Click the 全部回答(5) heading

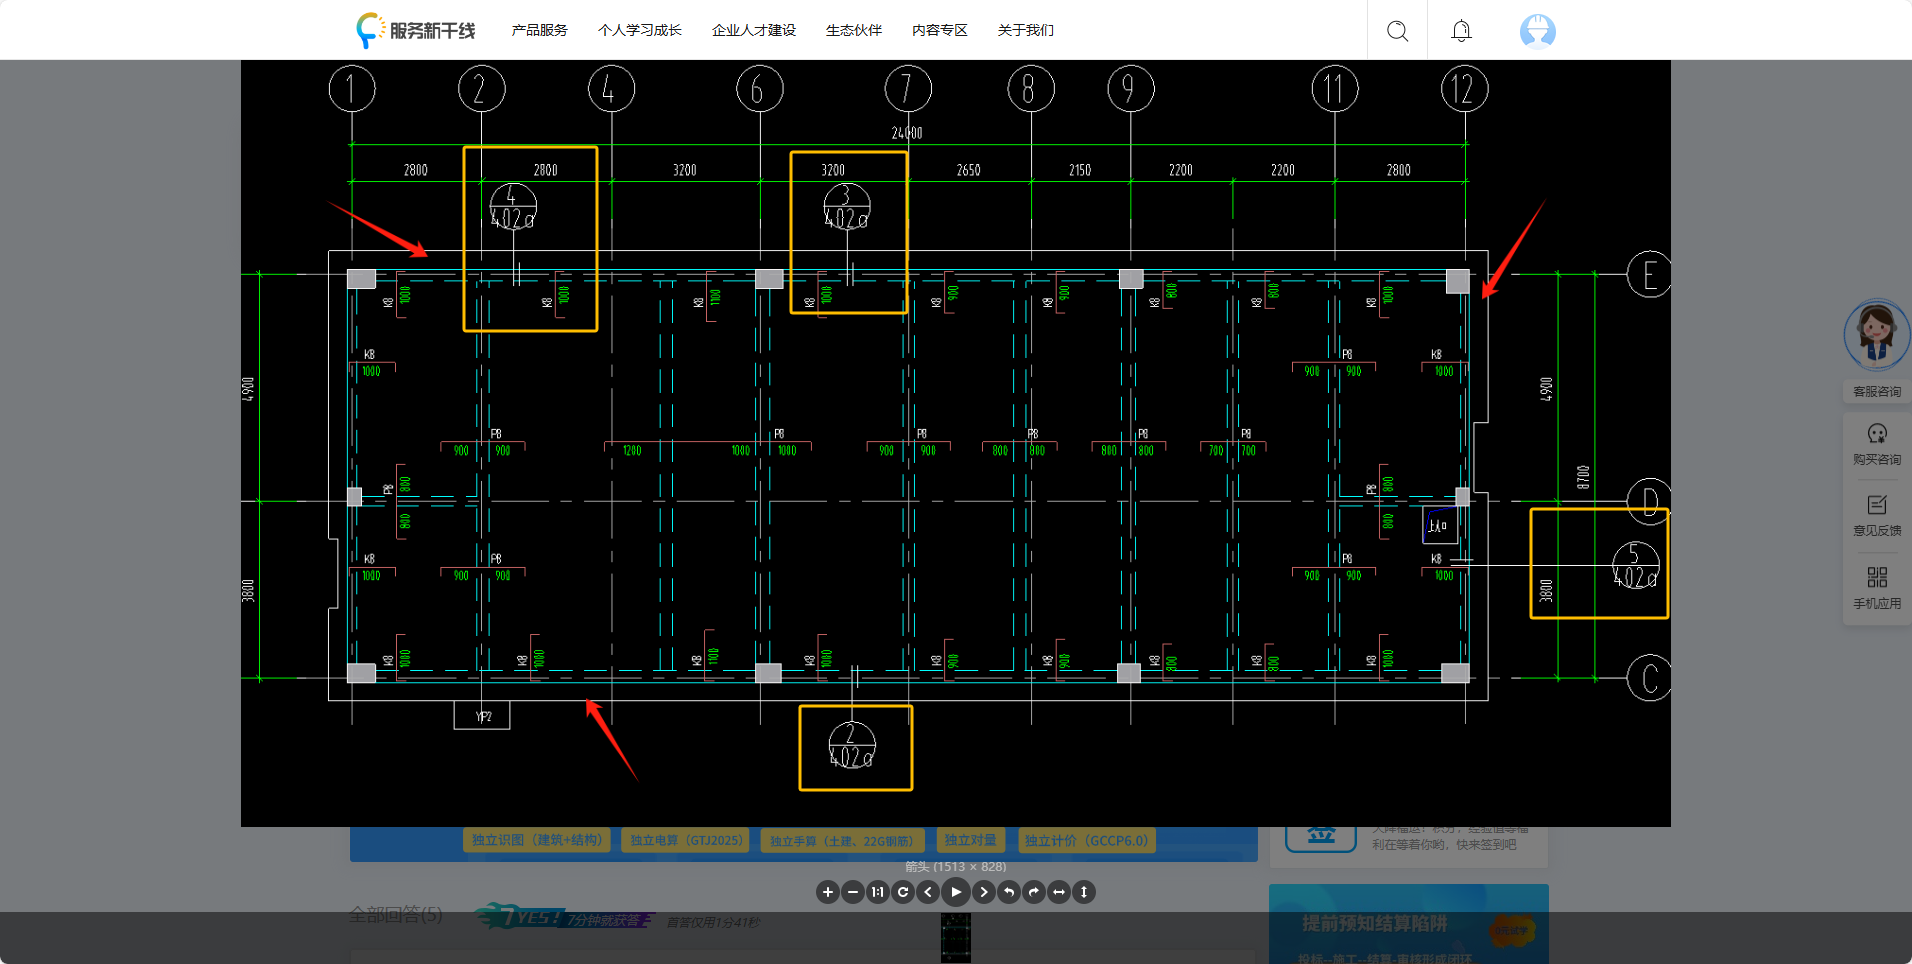coord(395,914)
